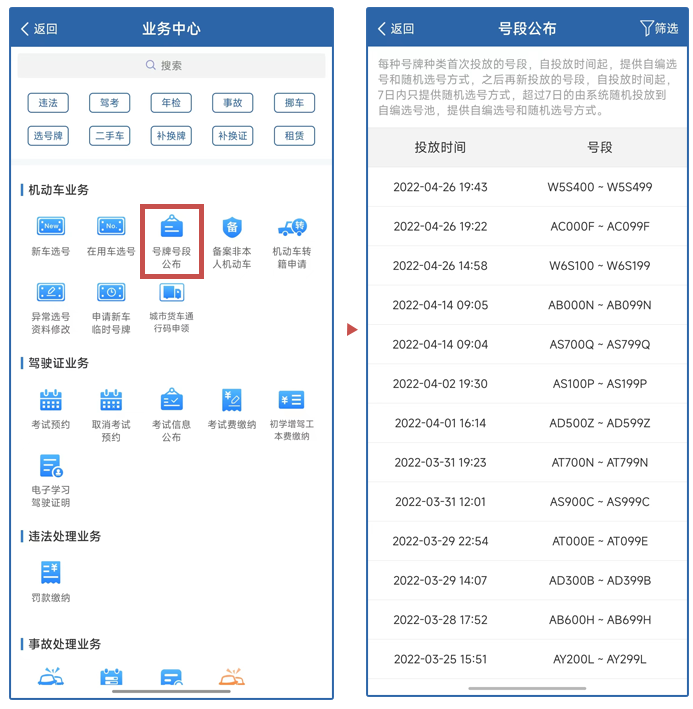This screenshot has width=693, height=709.
Task: Open 电子学习驾驶证明 document icon
Action: pyautogui.click(x=51, y=466)
